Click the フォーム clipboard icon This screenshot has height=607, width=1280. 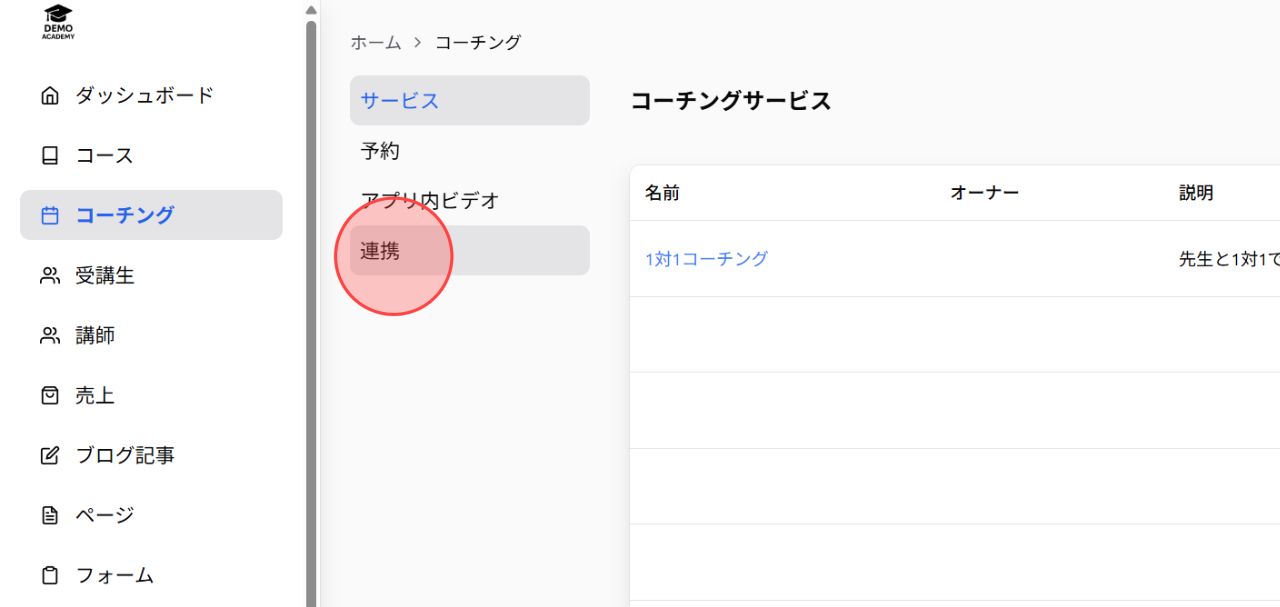click(x=49, y=576)
